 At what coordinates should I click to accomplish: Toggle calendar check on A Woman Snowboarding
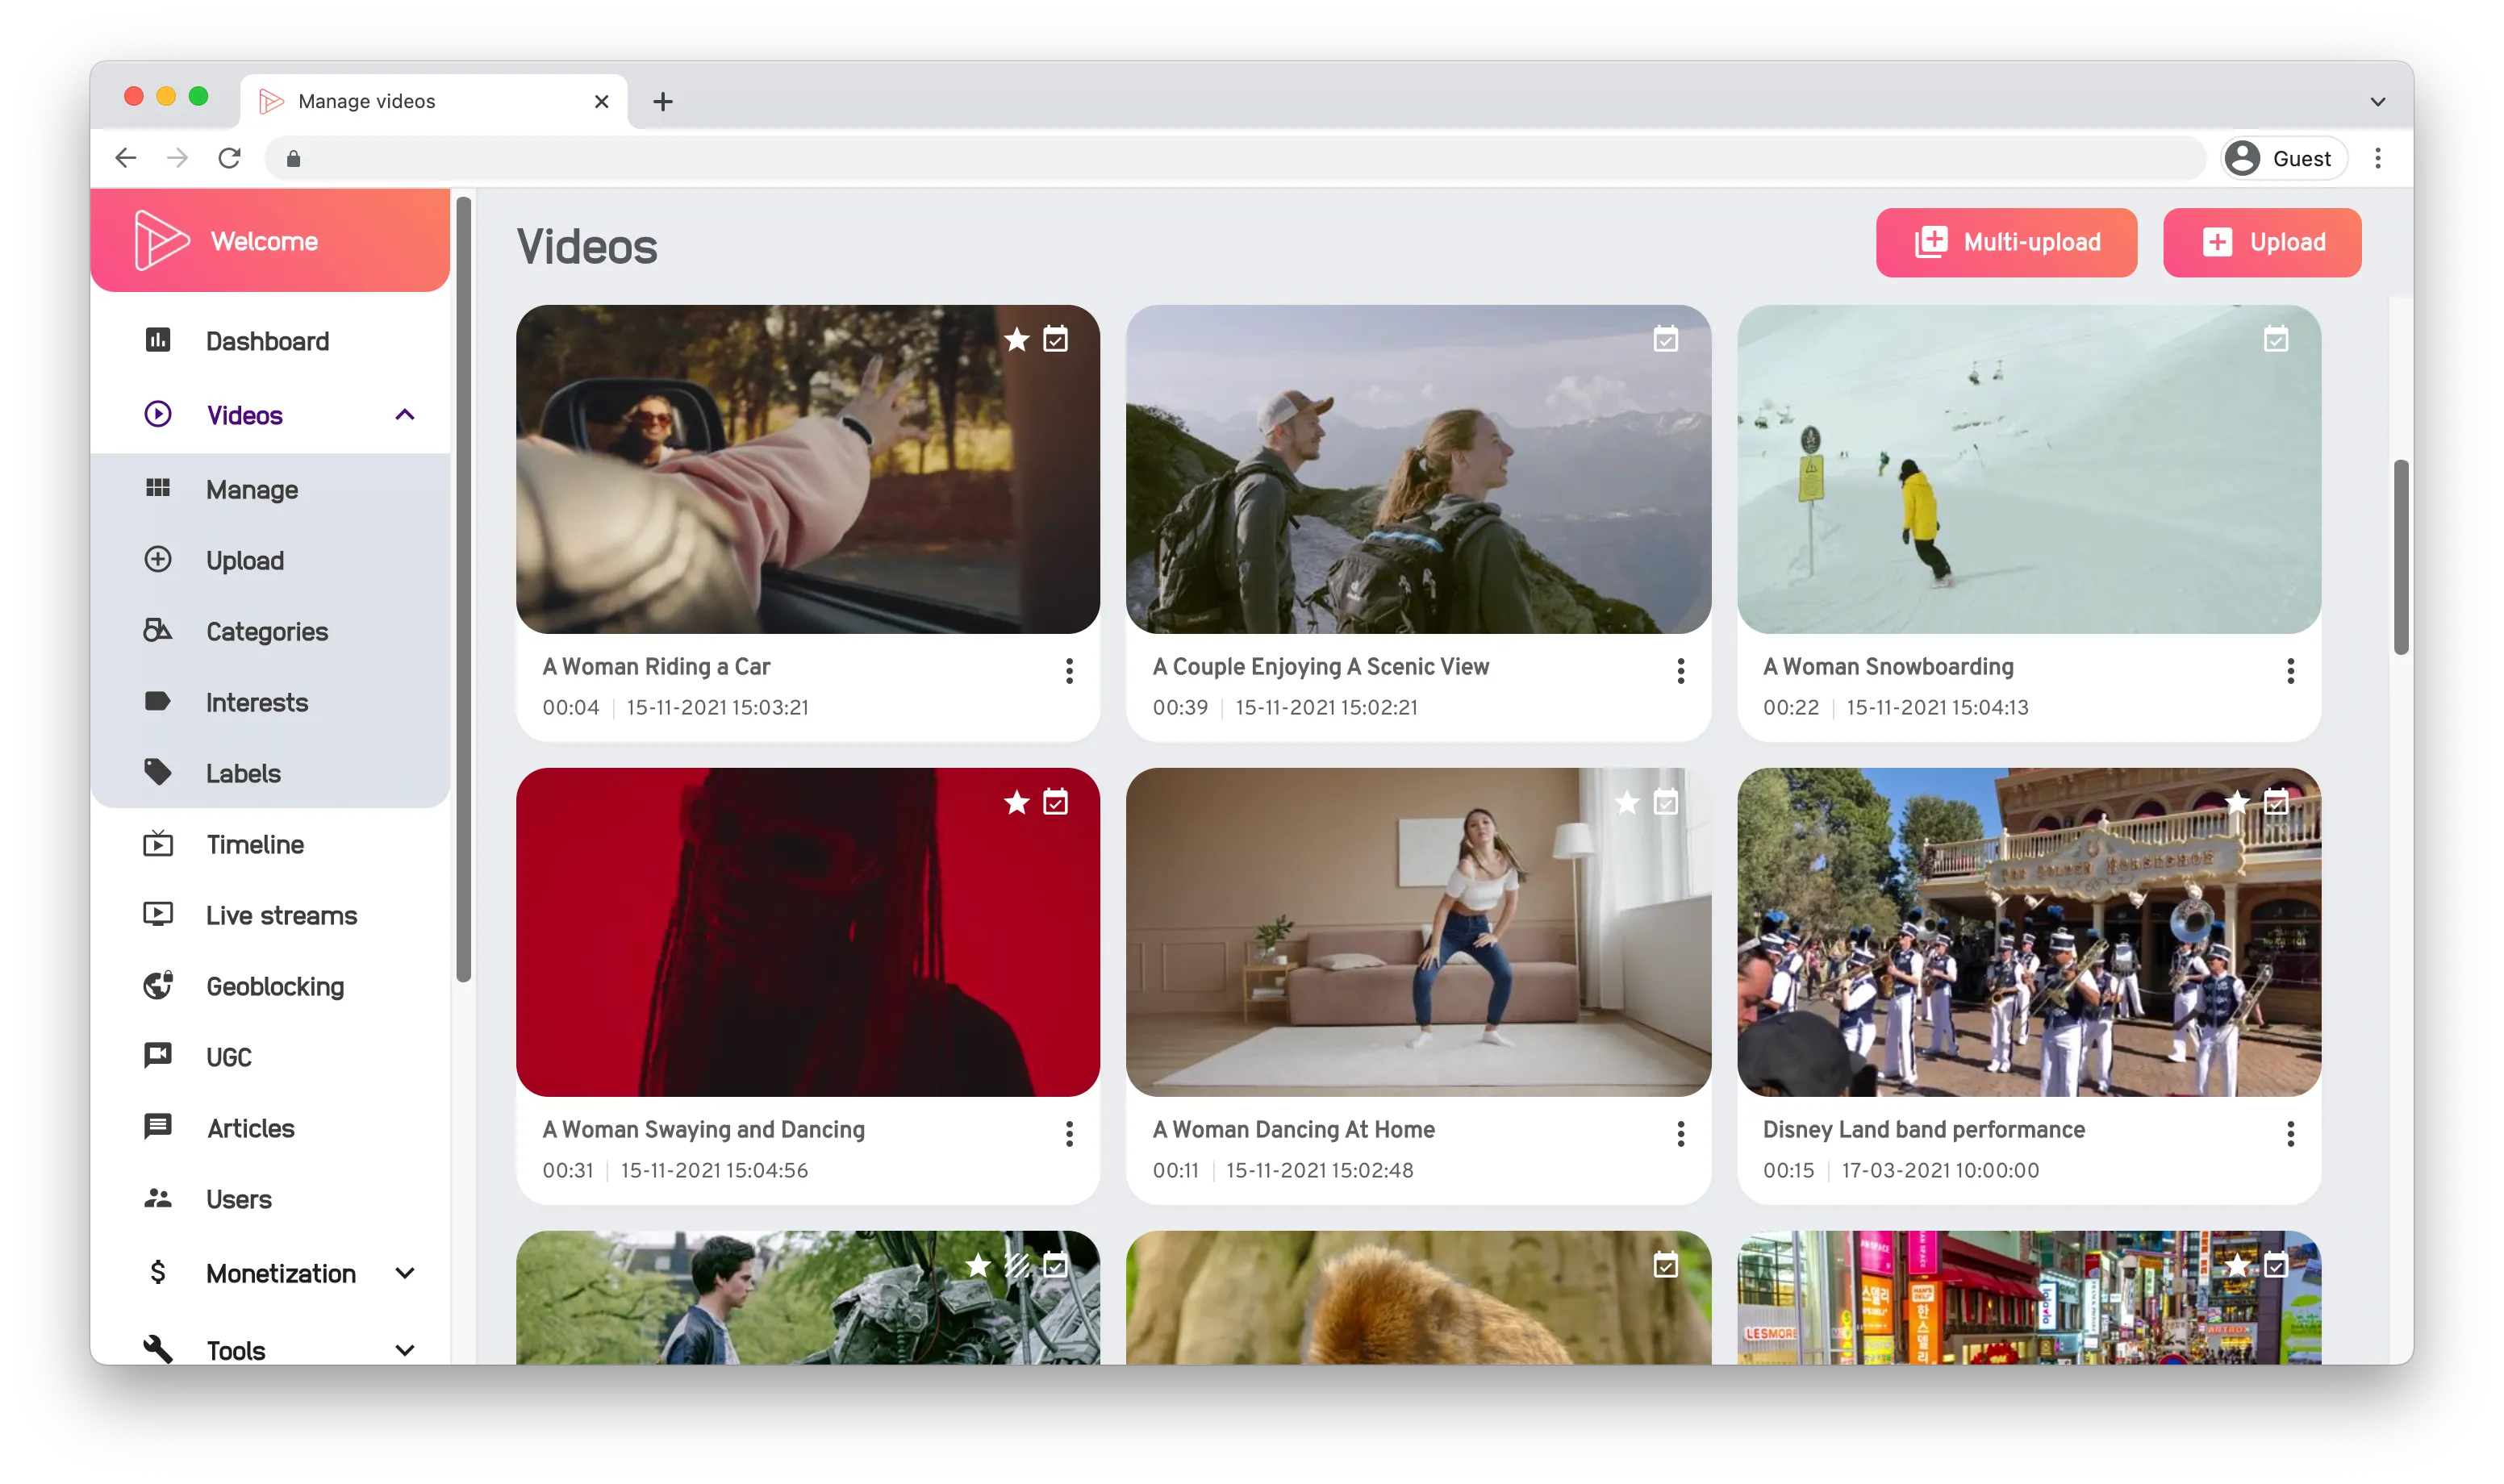coord(2276,339)
